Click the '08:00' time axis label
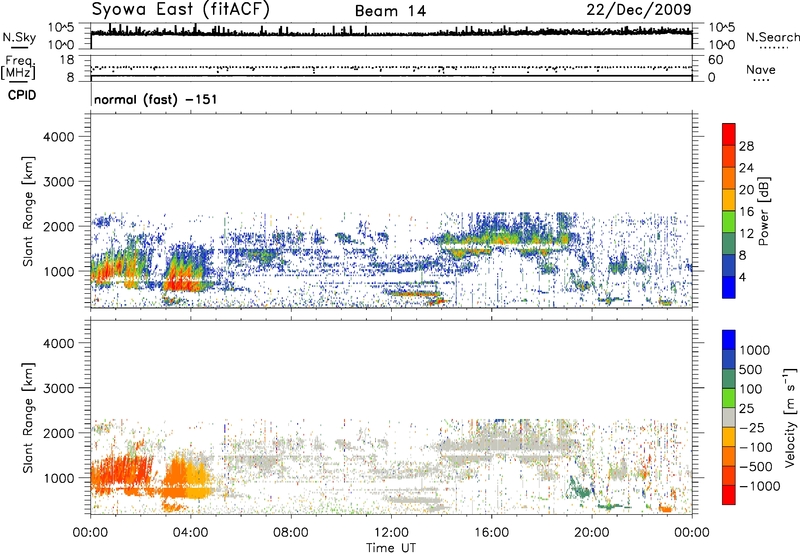This screenshot has width=800, height=554. [x=291, y=533]
